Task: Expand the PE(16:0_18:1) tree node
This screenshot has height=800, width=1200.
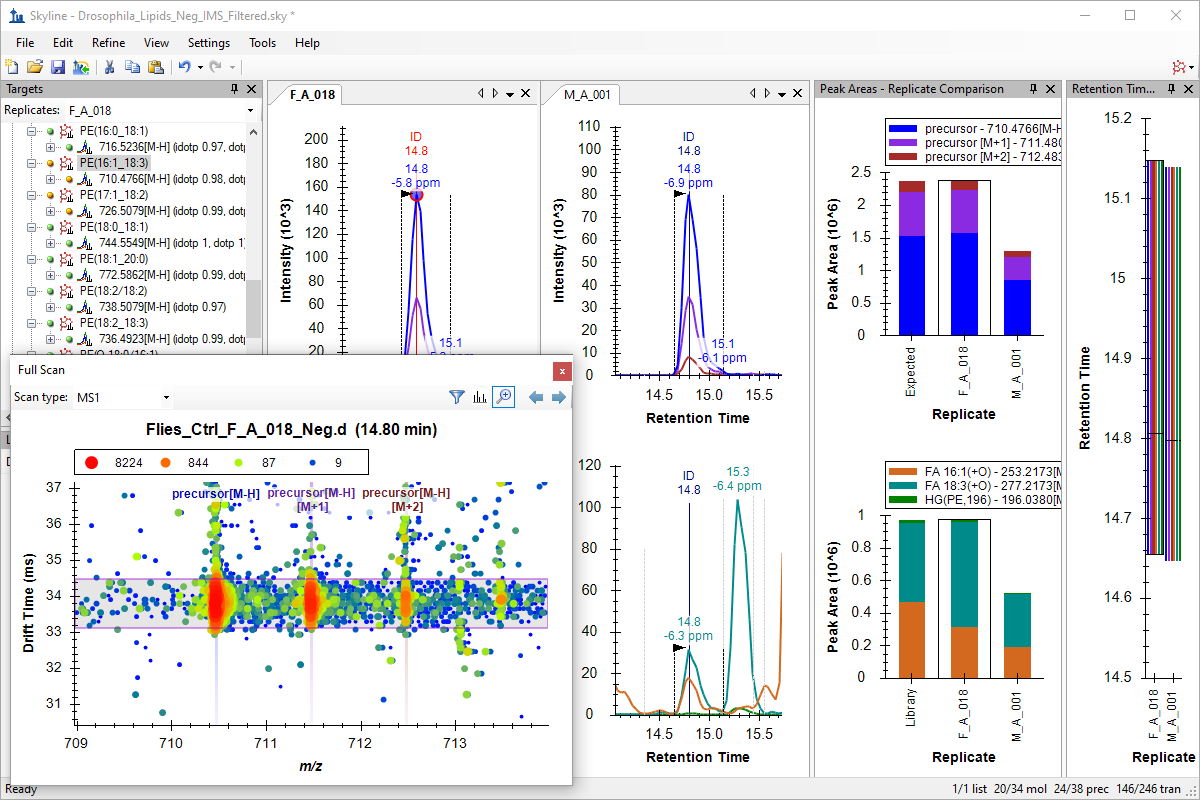Action: coord(31,131)
